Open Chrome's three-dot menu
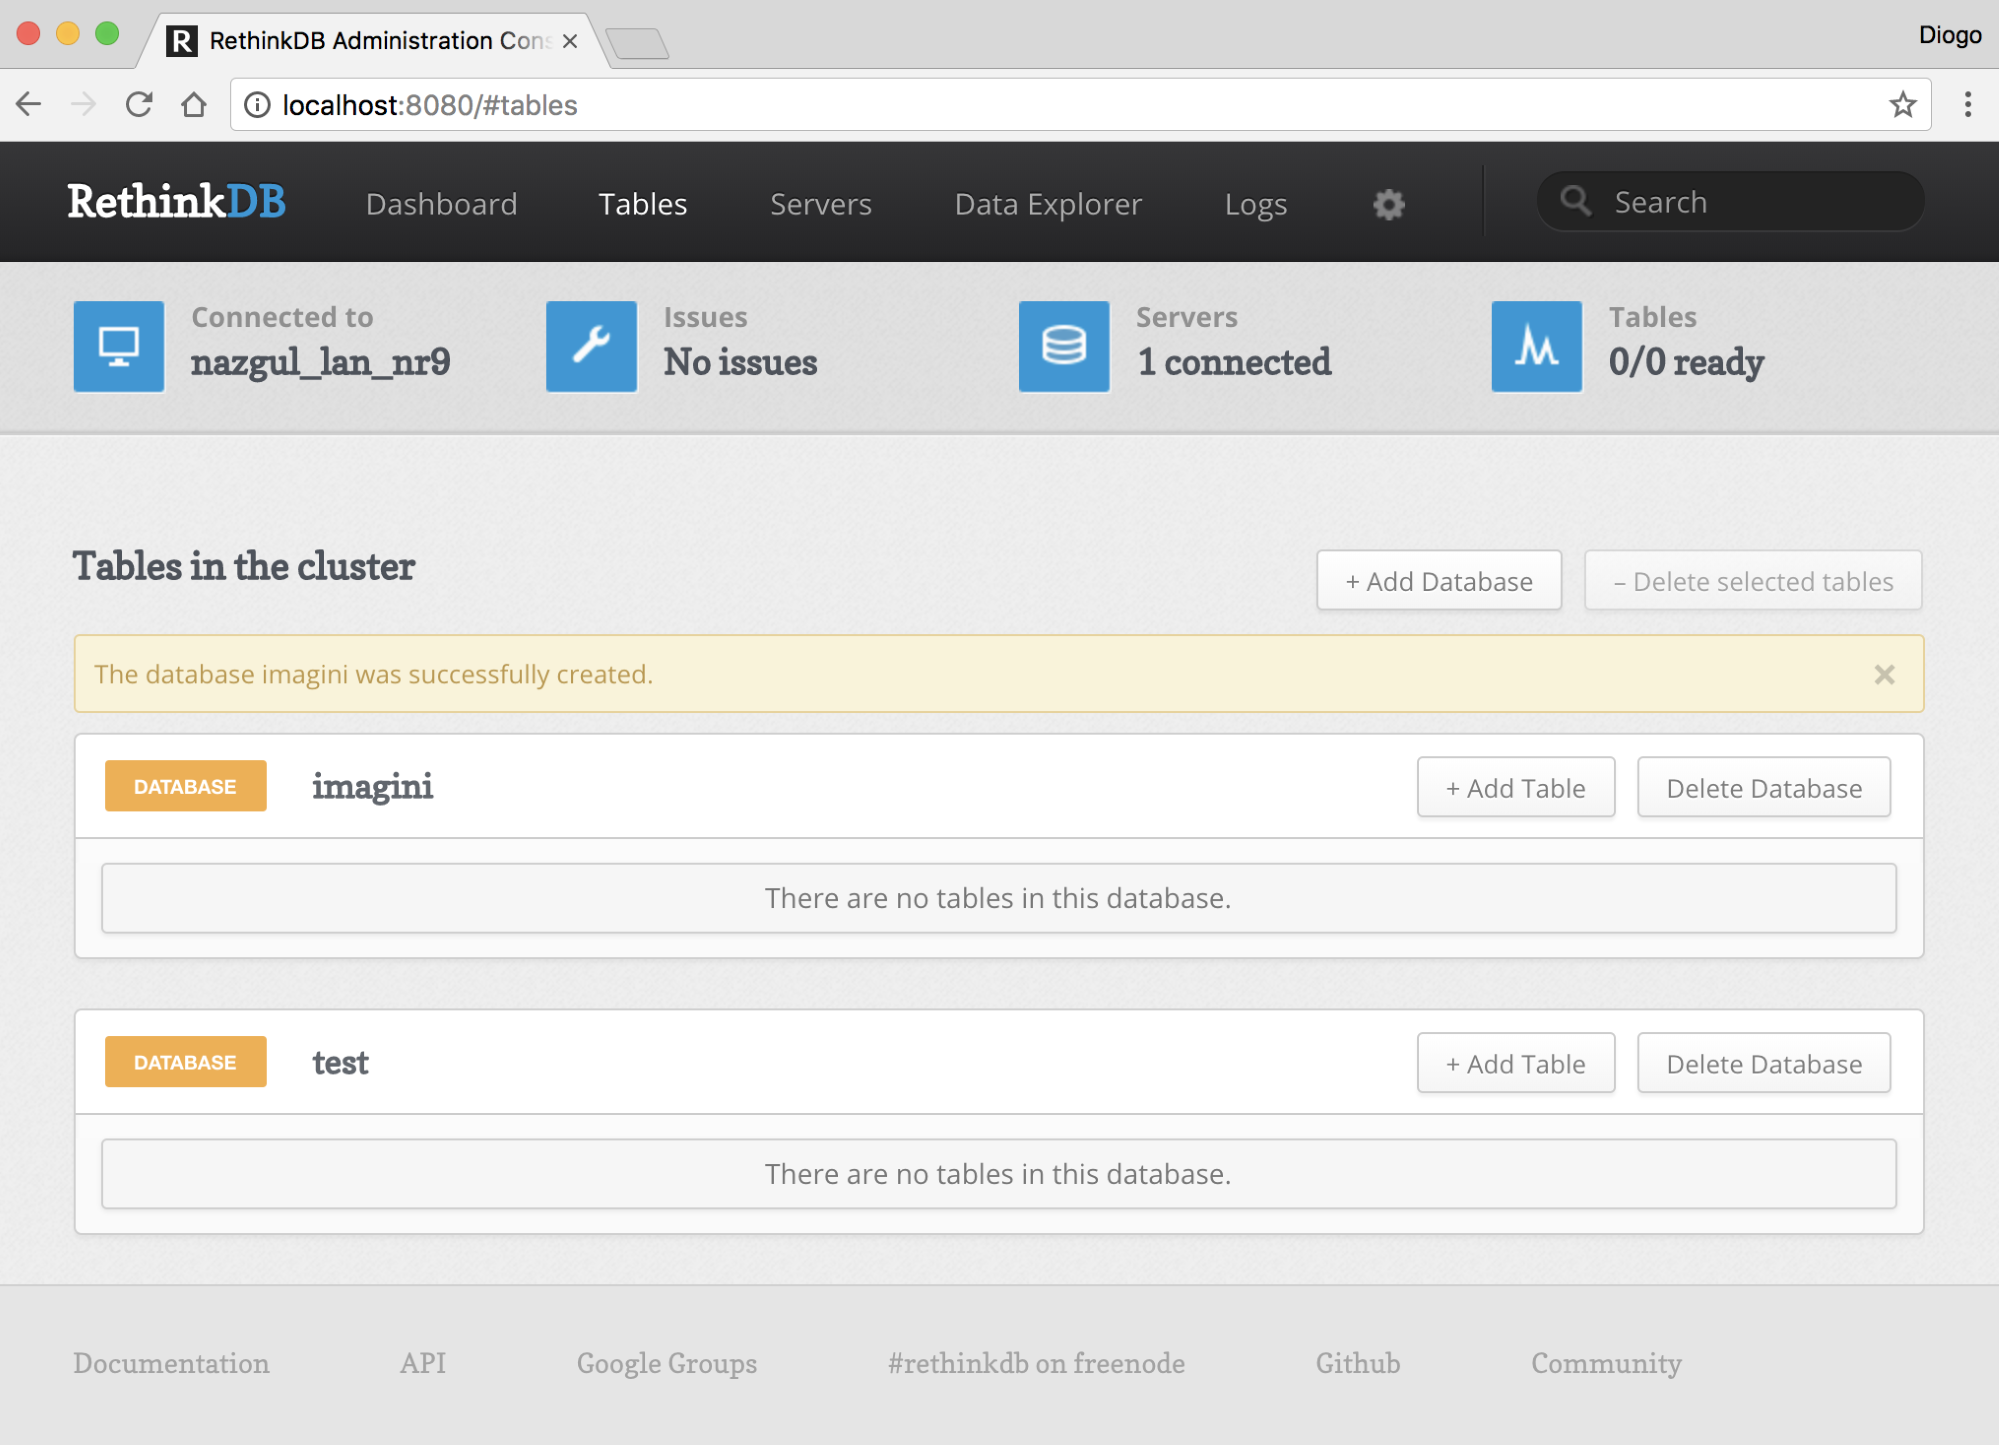 click(1967, 105)
